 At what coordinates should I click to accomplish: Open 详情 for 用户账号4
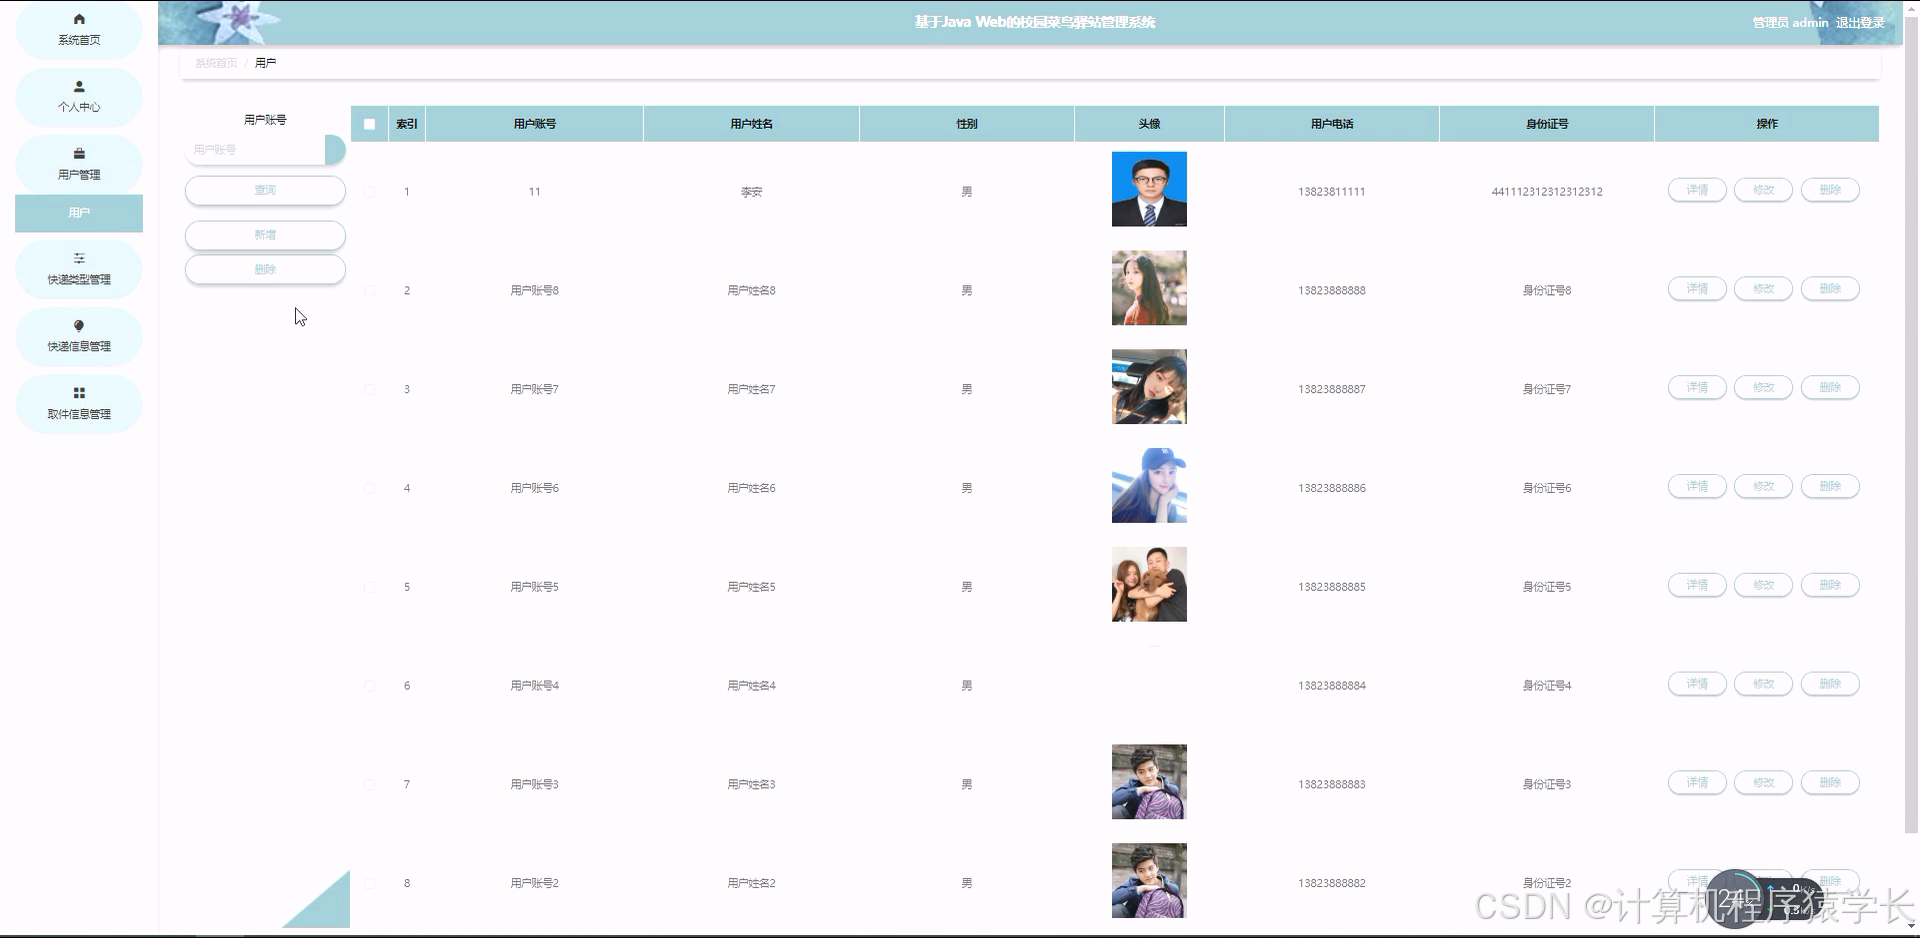pyautogui.click(x=1697, y=684)
